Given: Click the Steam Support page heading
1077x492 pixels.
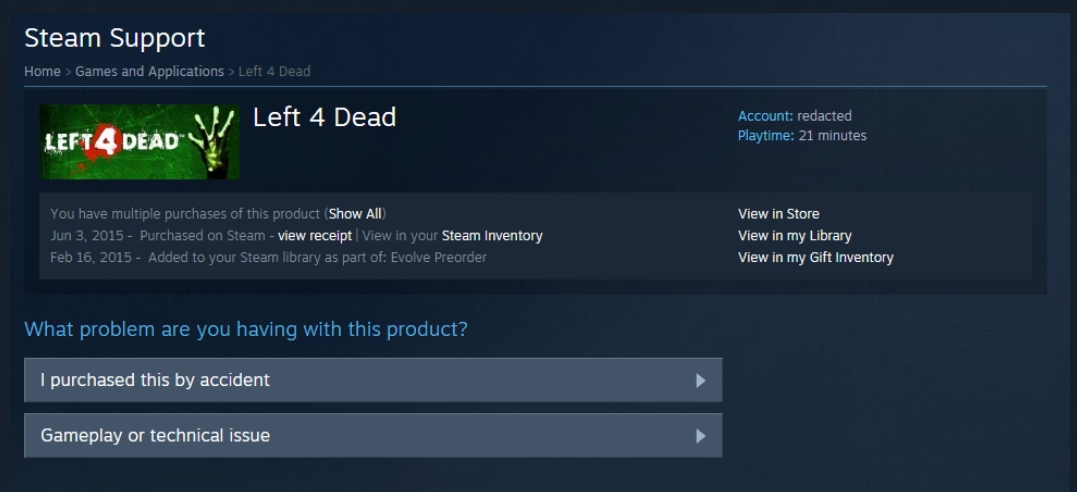Looking at the screenshot, I should click(115, 38).
